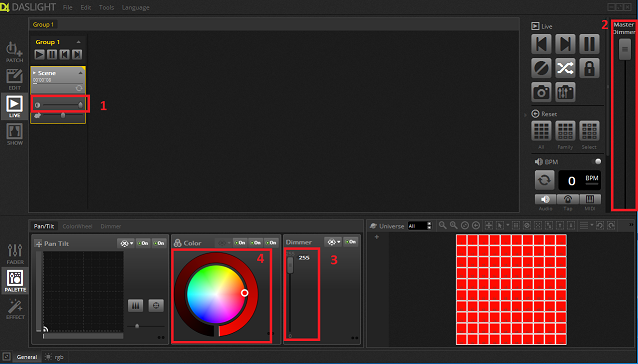Click the blackout circle-slash icon
Image resolution: width=638 pixels, height=364 pixels.
pos(541,68)
